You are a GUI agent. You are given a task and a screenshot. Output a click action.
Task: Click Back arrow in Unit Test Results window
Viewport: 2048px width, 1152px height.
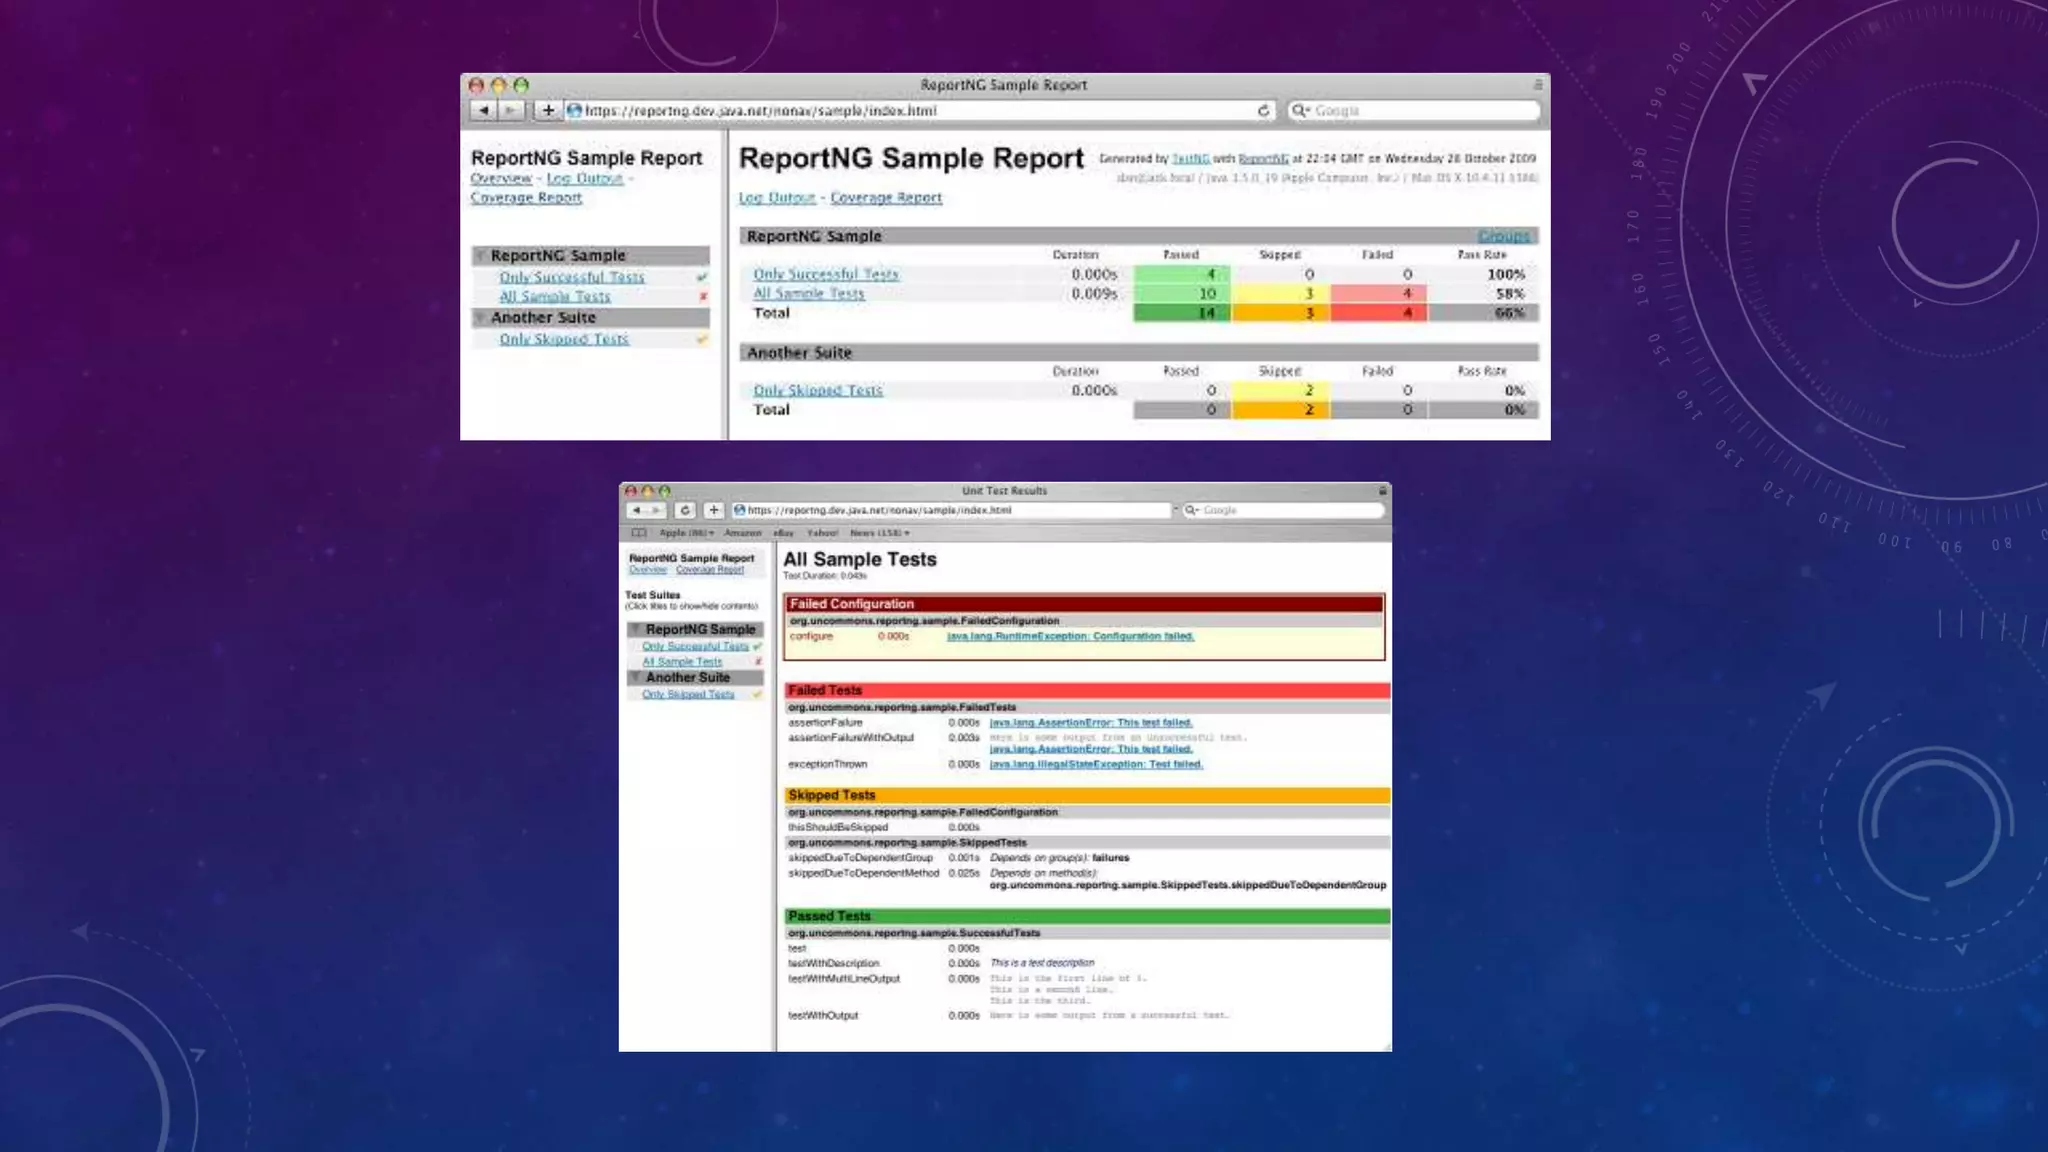point(636,510)
